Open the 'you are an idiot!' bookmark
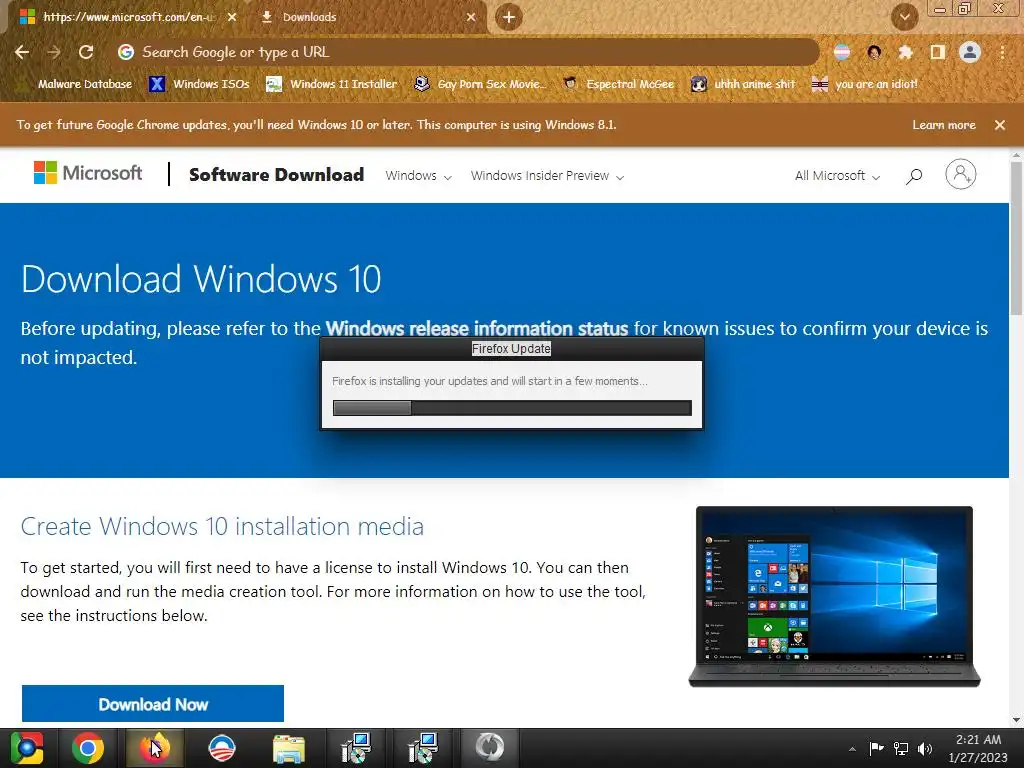Screen dimensions: 1024x768 (x=865, y=84)
